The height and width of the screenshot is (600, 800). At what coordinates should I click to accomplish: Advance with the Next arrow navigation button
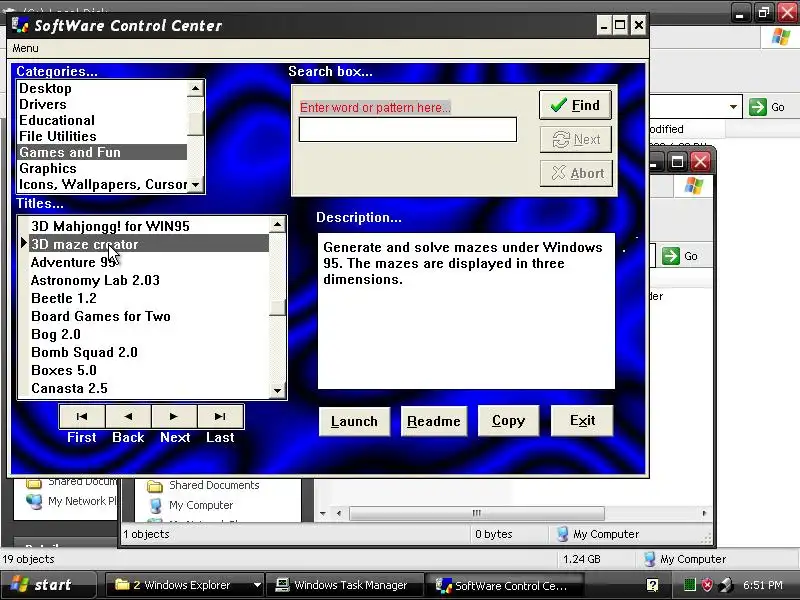174,416
